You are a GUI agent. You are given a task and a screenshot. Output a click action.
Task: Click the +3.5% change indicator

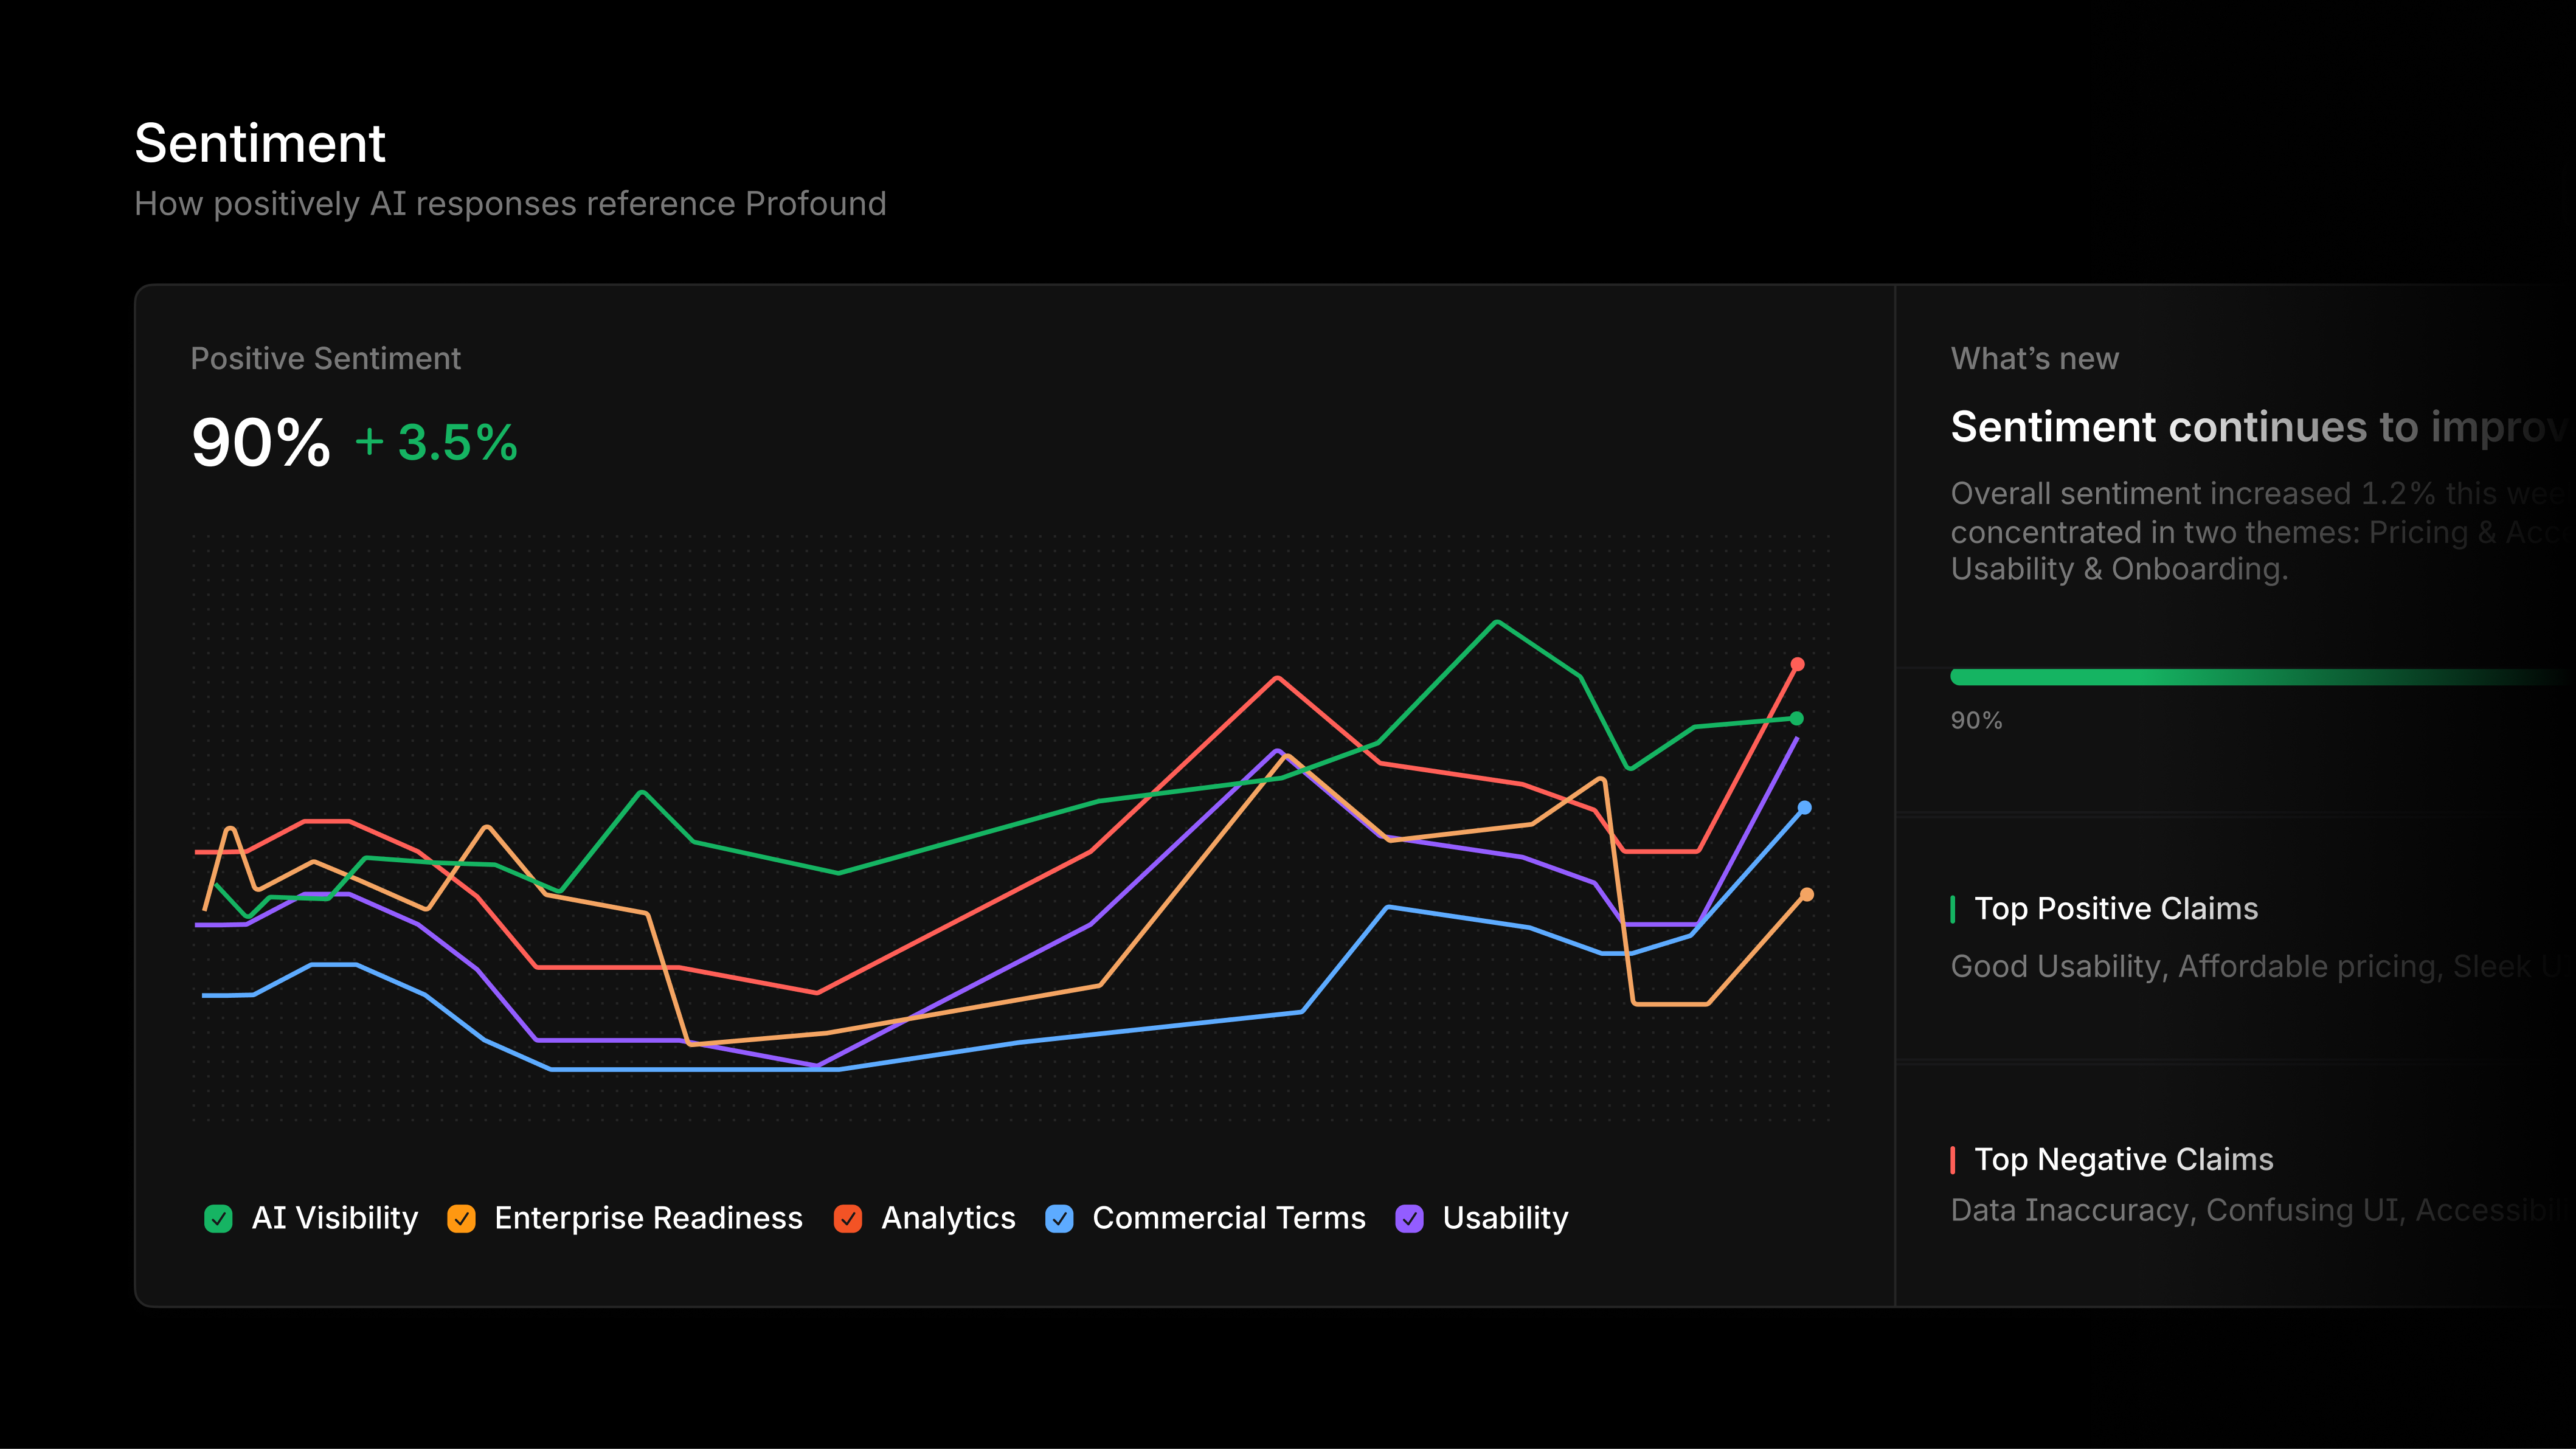[x=436, y=443]
